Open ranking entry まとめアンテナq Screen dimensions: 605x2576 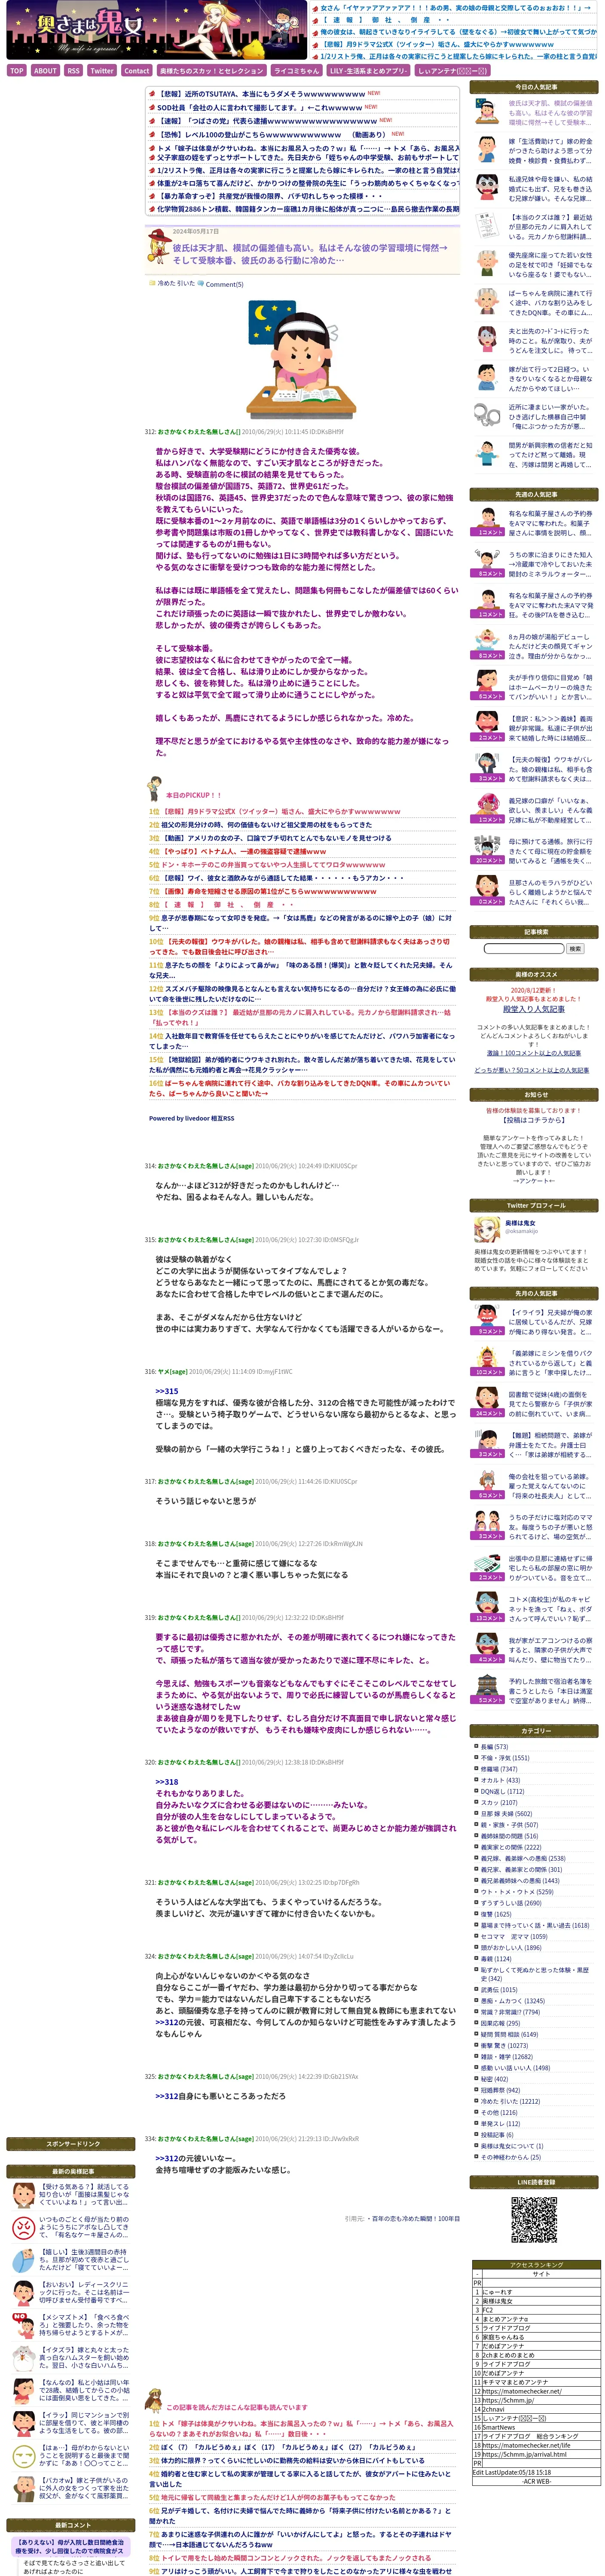(x=505, y=2319)
